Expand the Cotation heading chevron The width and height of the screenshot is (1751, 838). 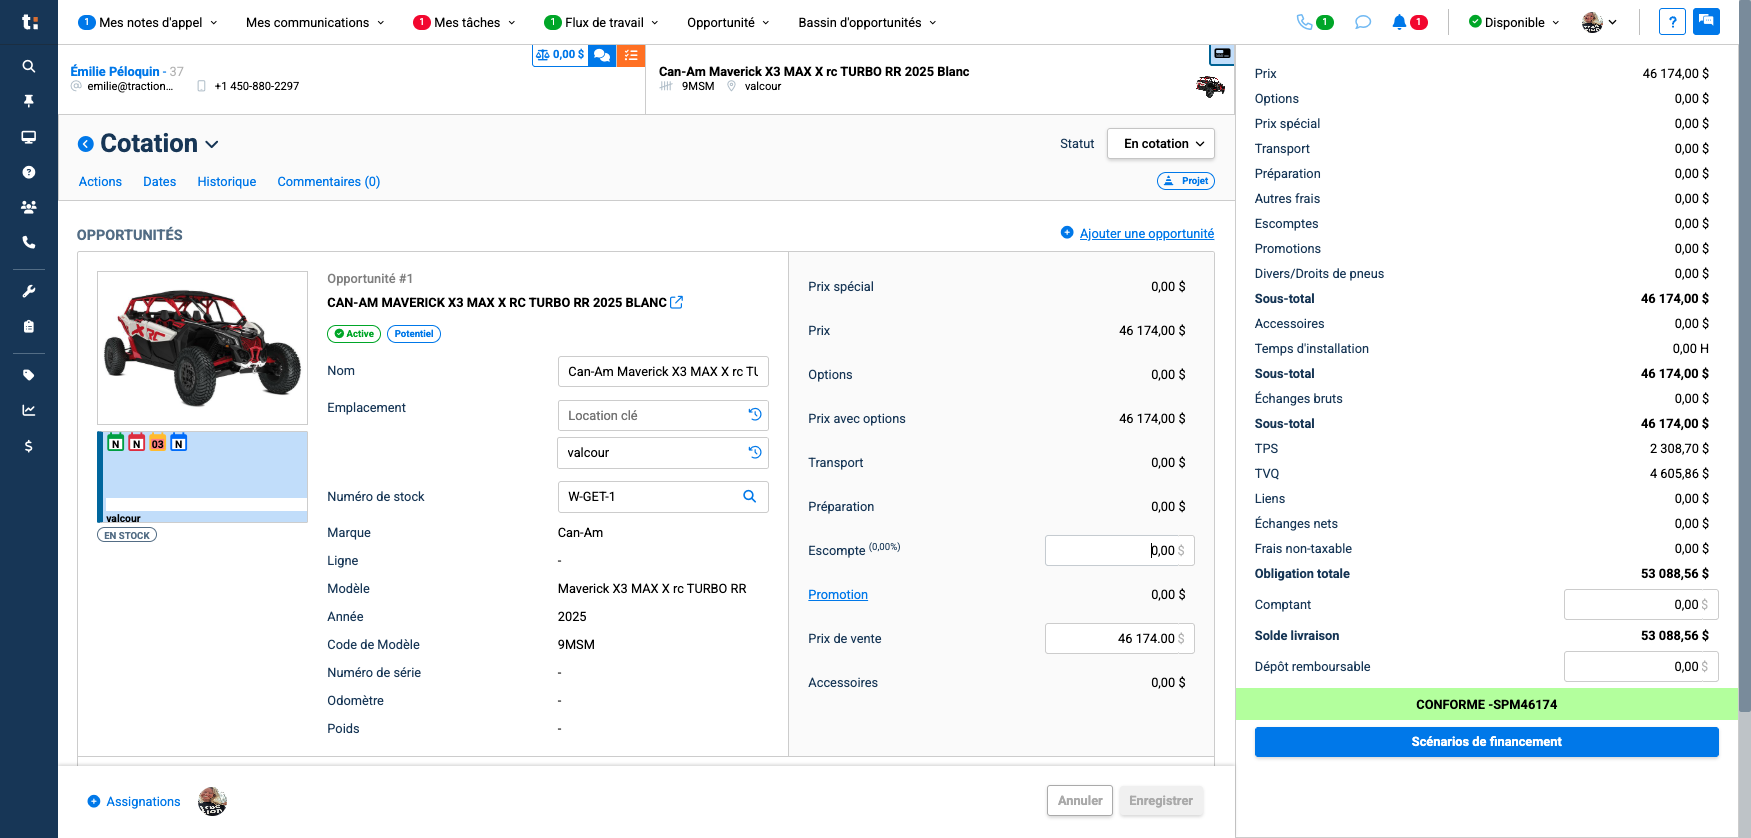(x=212, y=145)
